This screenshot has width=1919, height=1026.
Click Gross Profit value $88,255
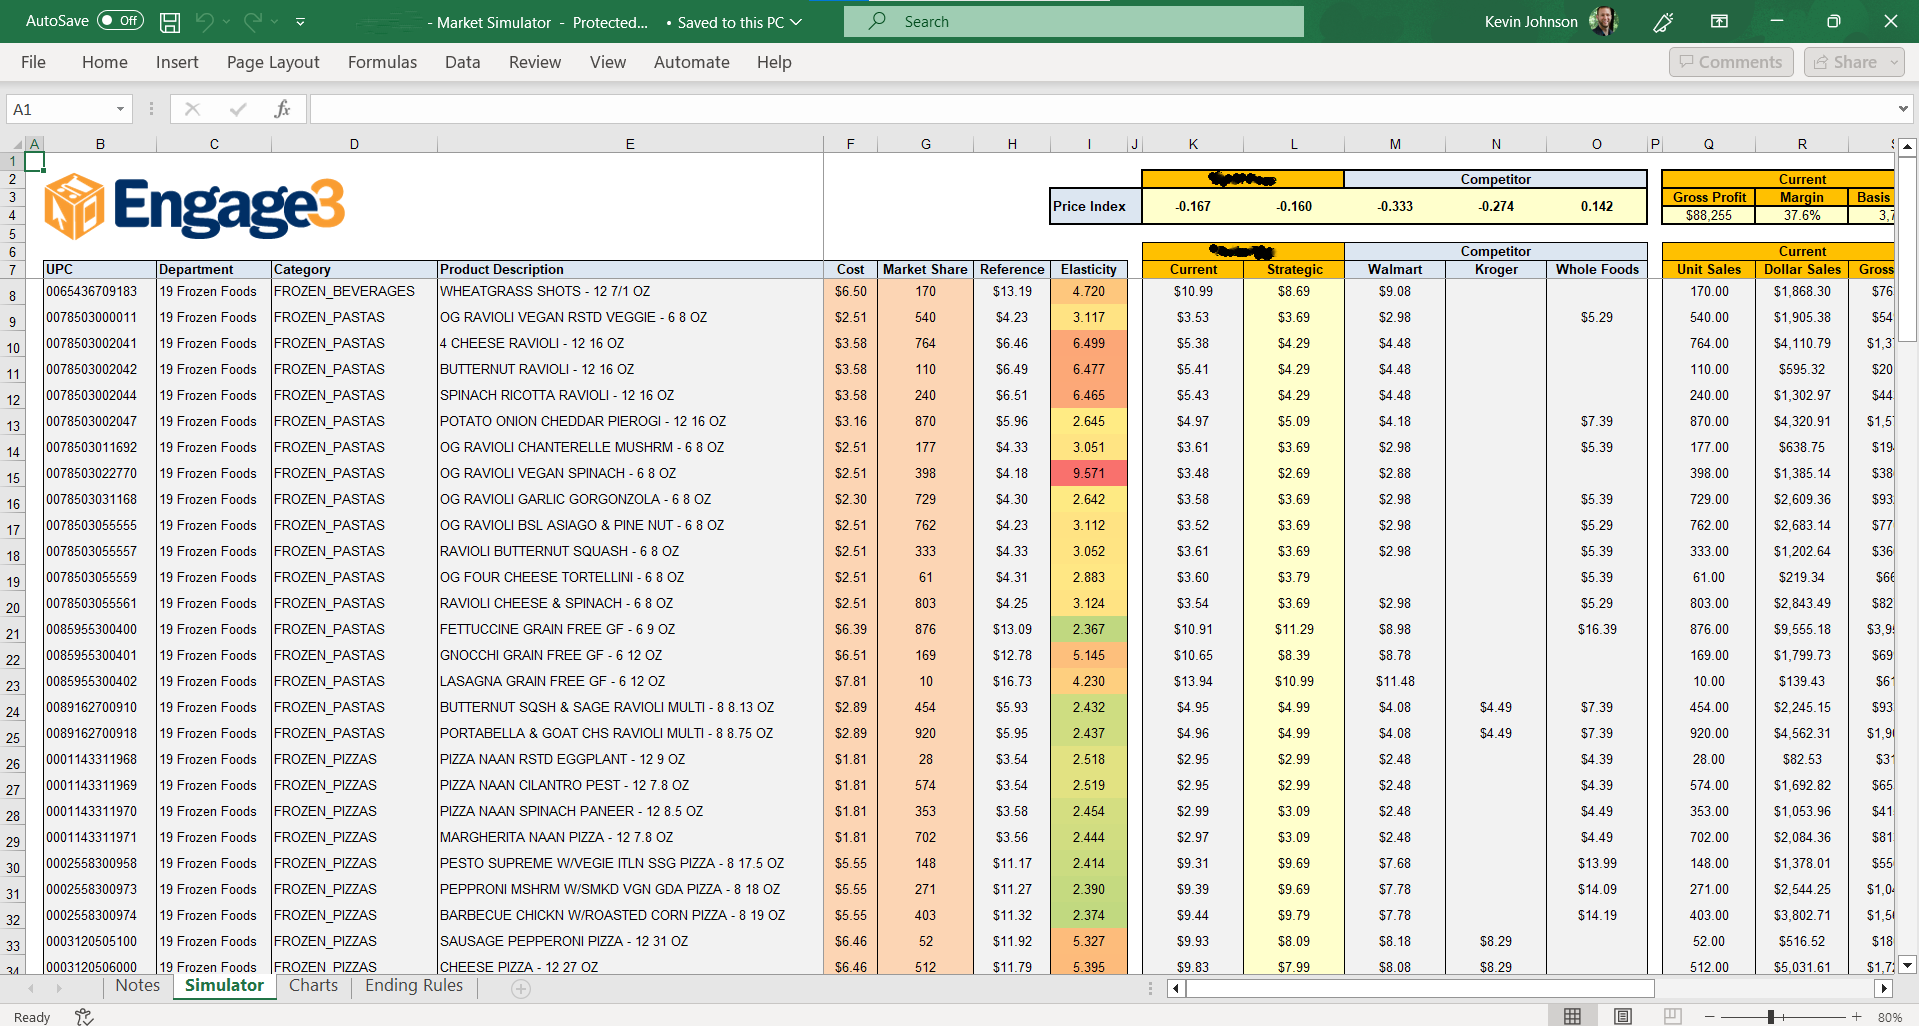1709,215
